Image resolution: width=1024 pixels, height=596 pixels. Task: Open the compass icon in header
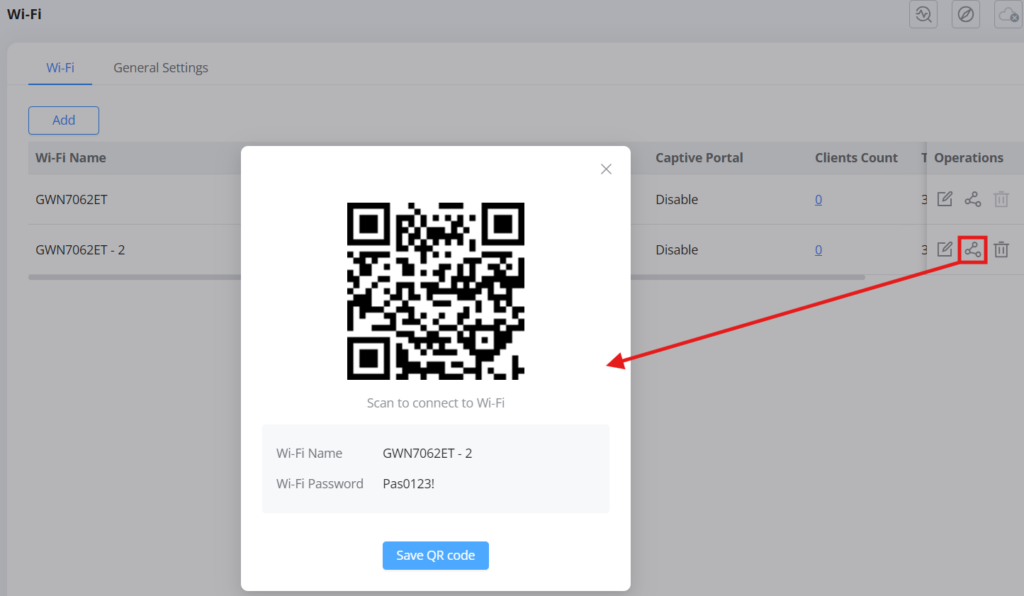click(x=965, y=14)
